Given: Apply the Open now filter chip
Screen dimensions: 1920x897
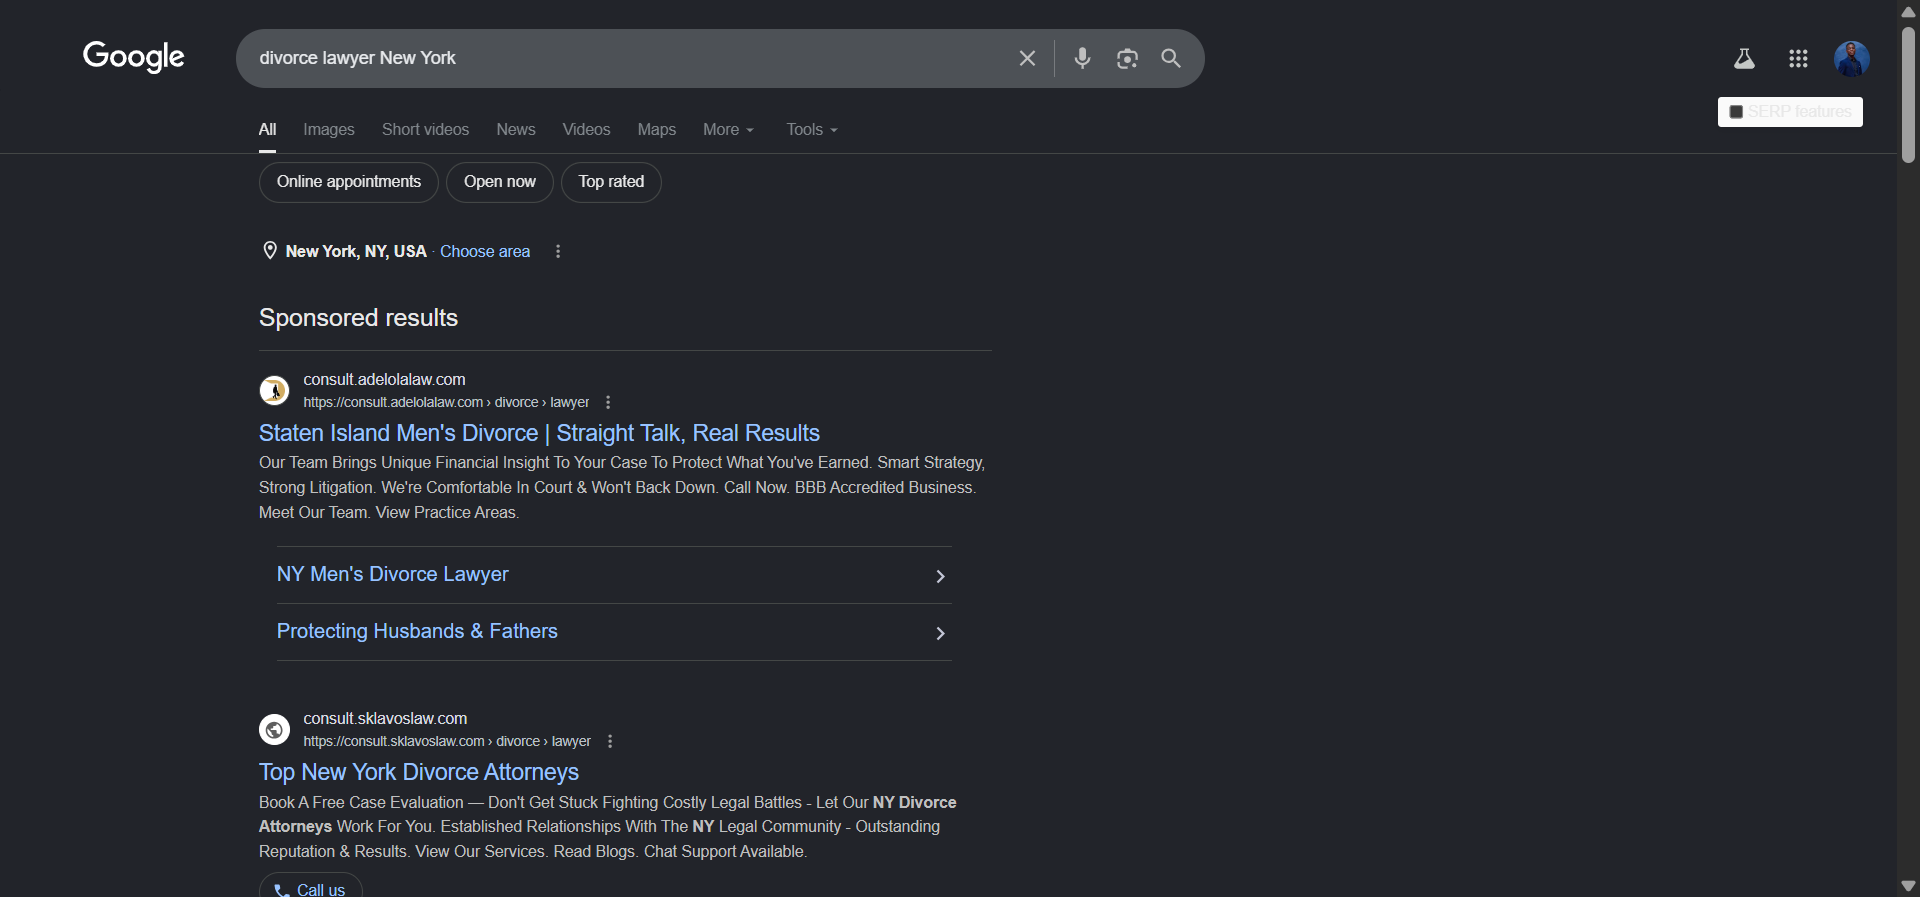Looking at the screenshot, I should [x=500, y=182].
